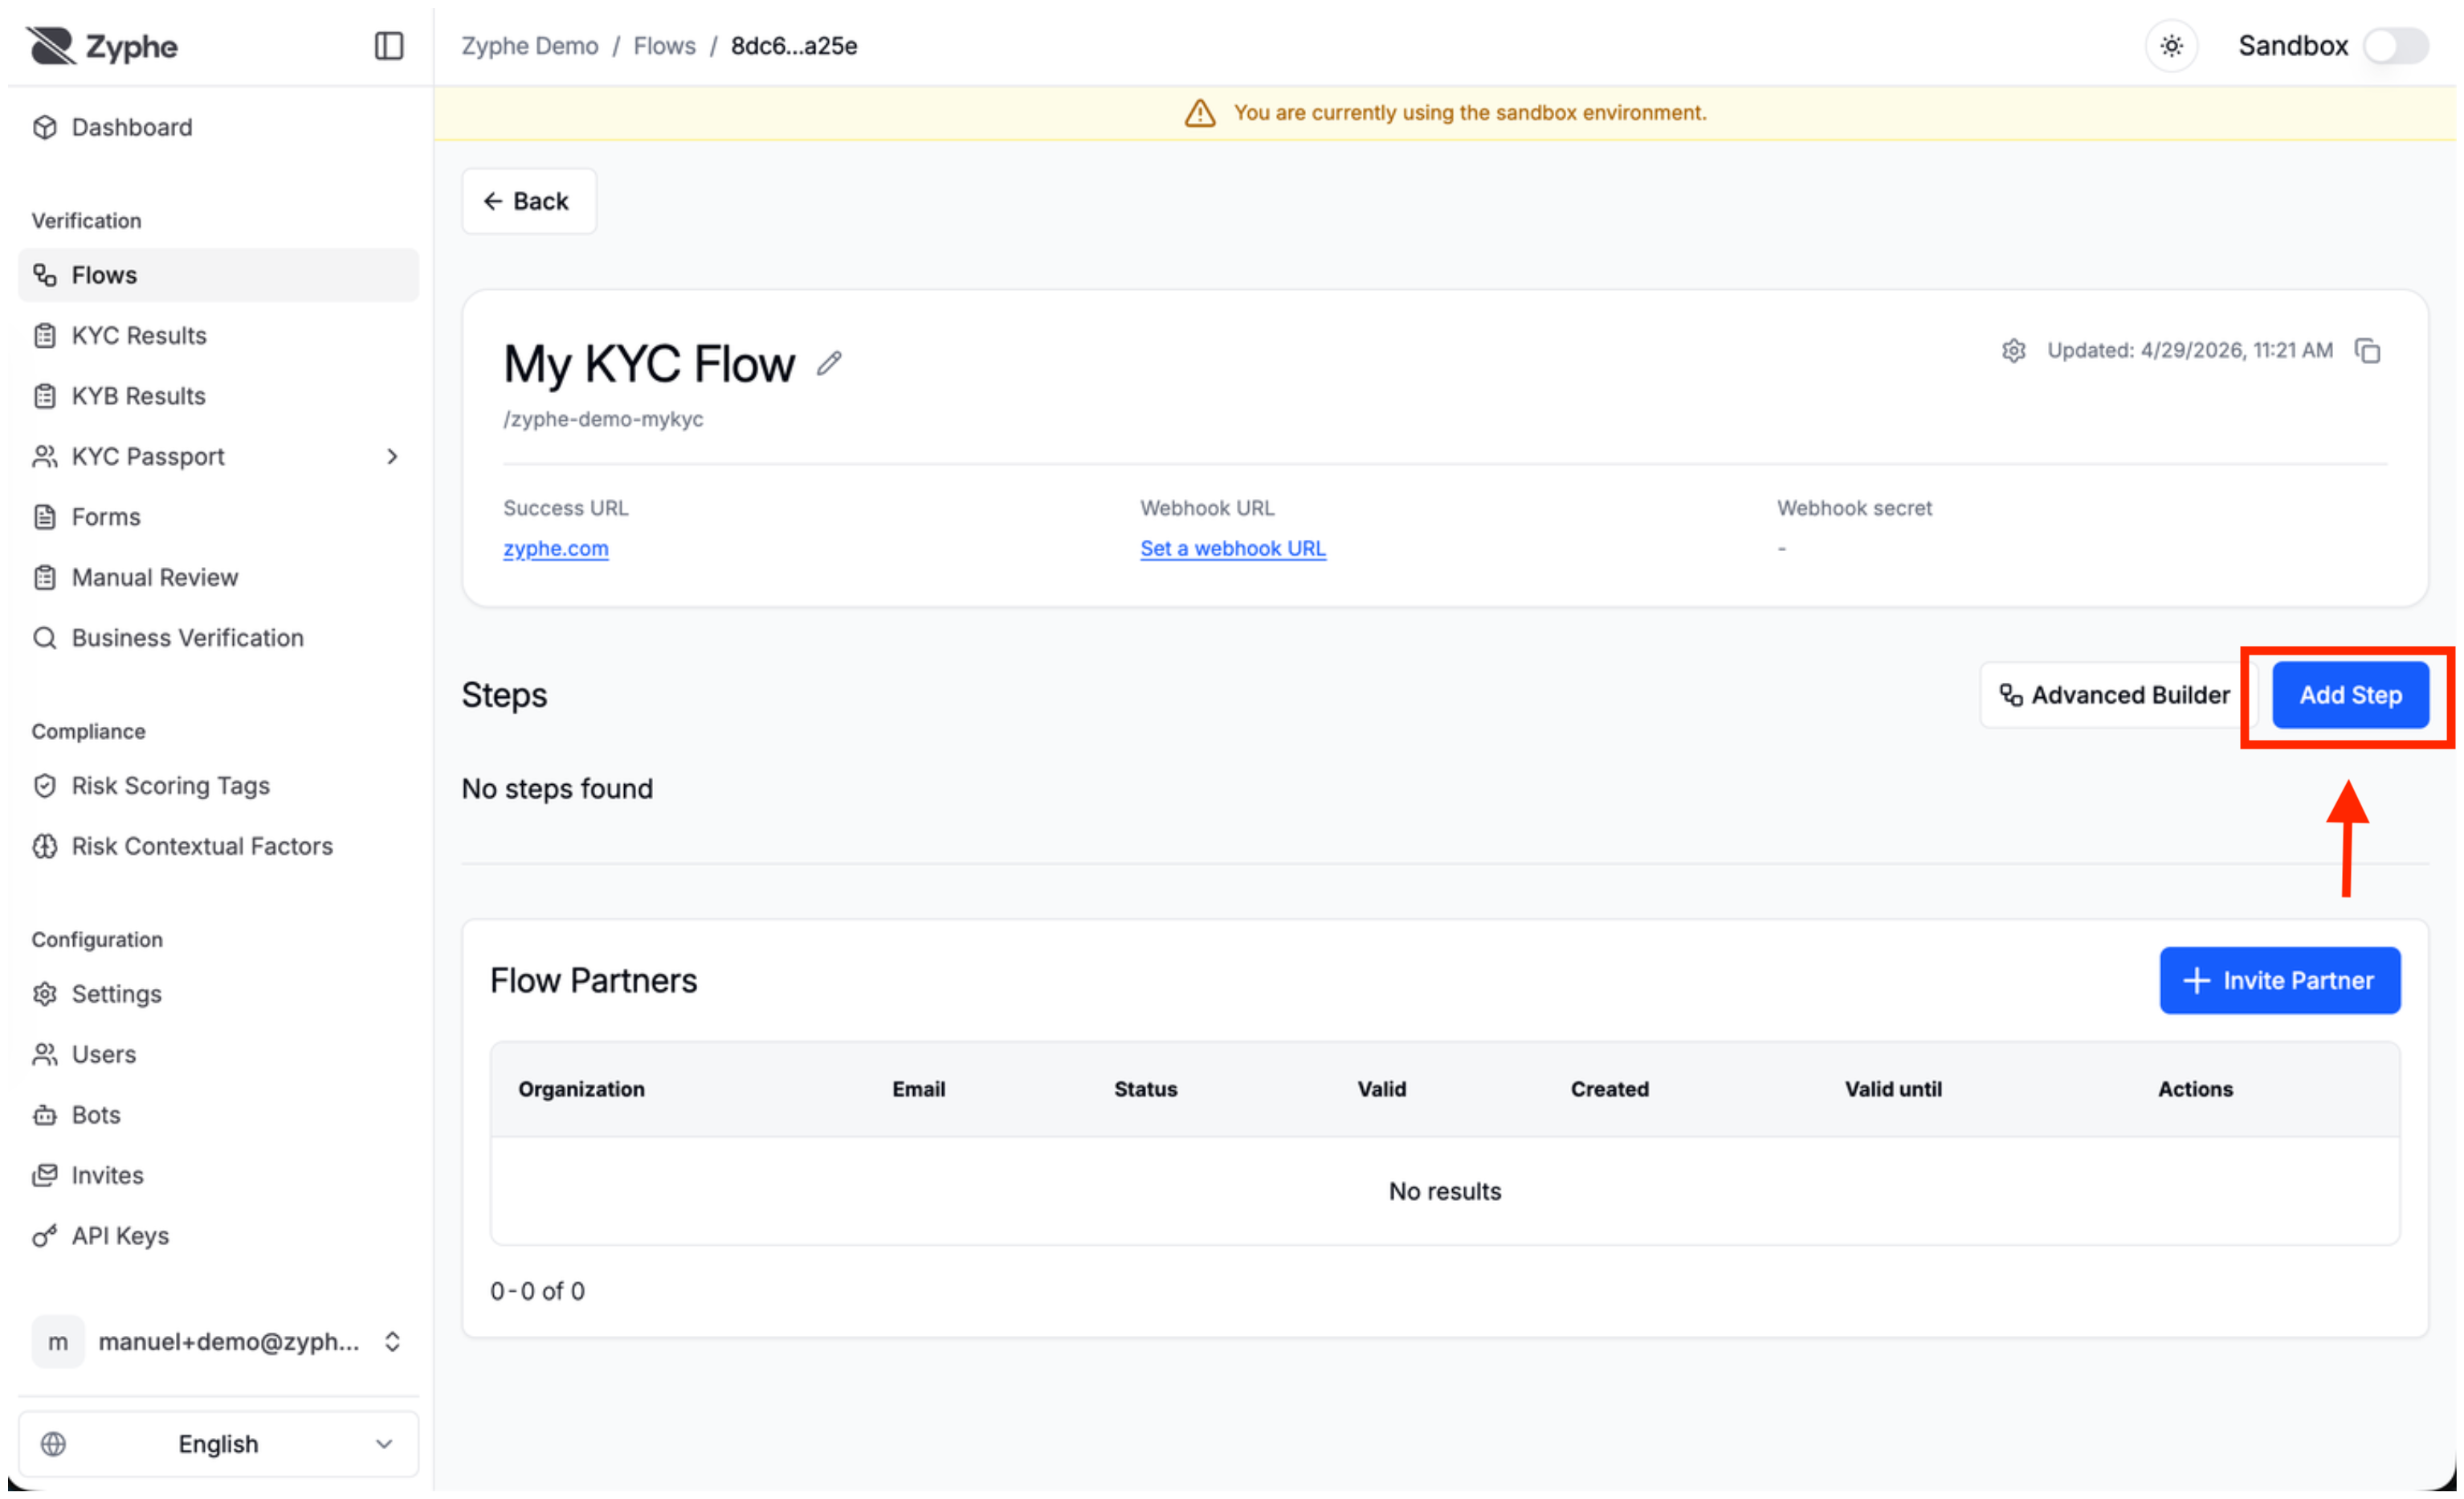Select Flows in sidebar
This screenshot has width=2464, height=1499.
click(x=218, y=275)
